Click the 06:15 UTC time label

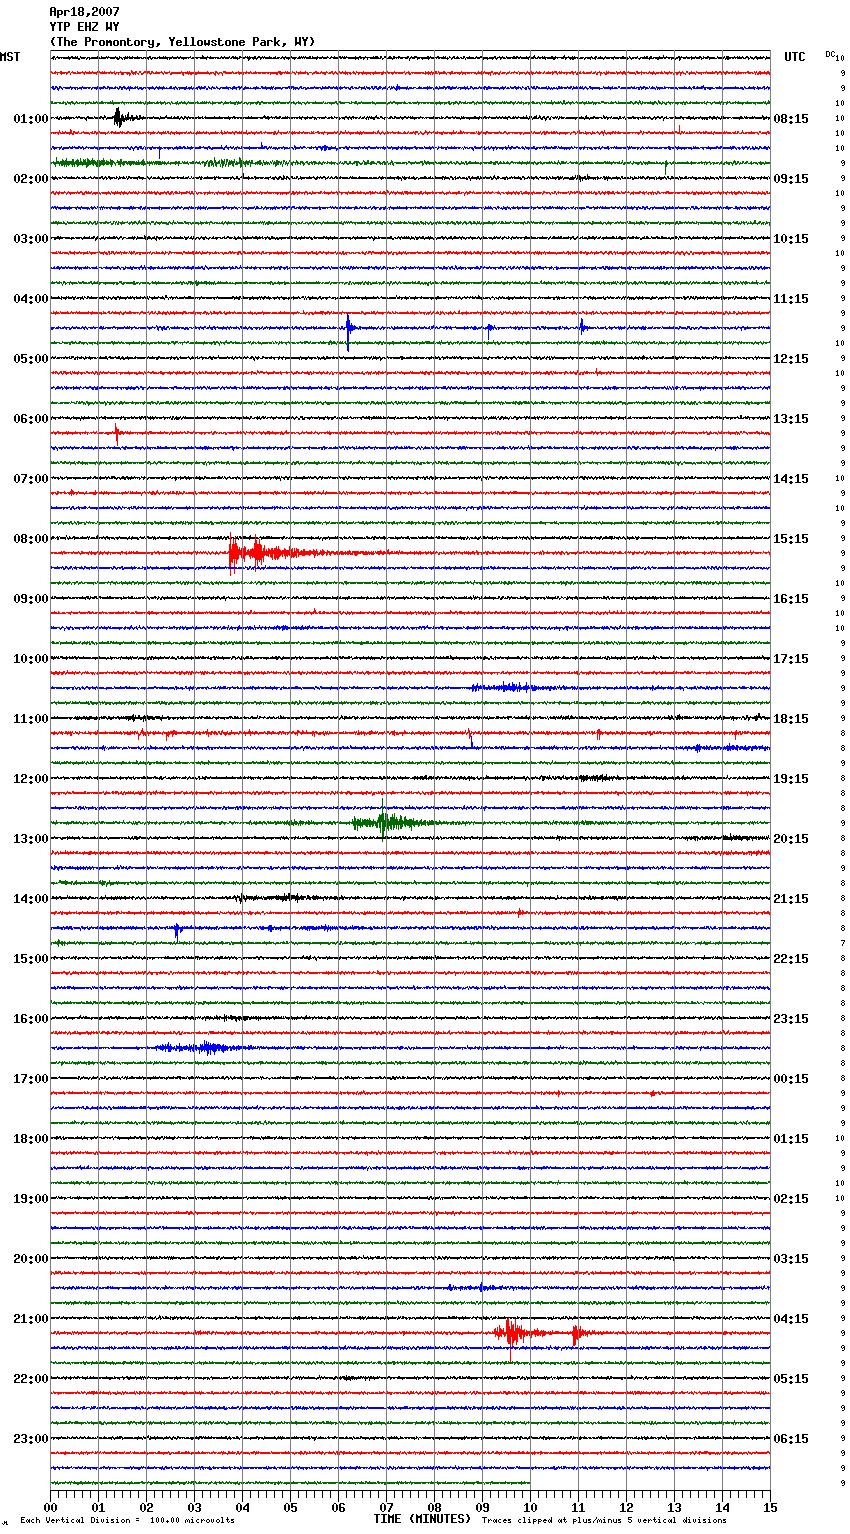(x=791, y=1439)
